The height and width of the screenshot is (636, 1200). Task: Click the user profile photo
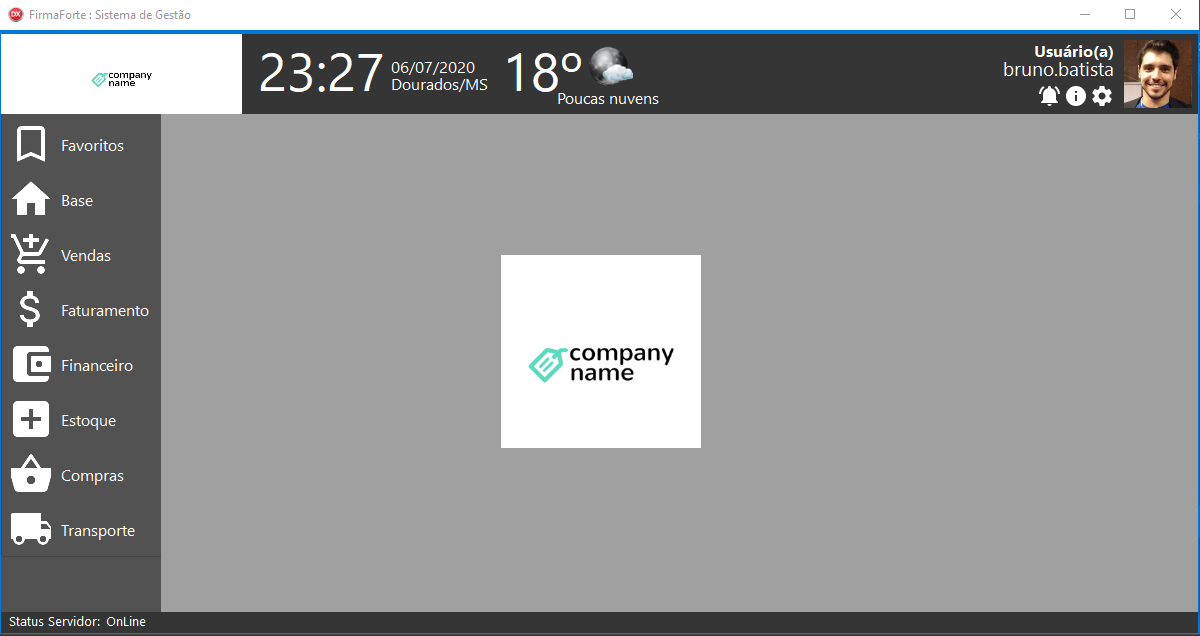[x=1158, y=74]
